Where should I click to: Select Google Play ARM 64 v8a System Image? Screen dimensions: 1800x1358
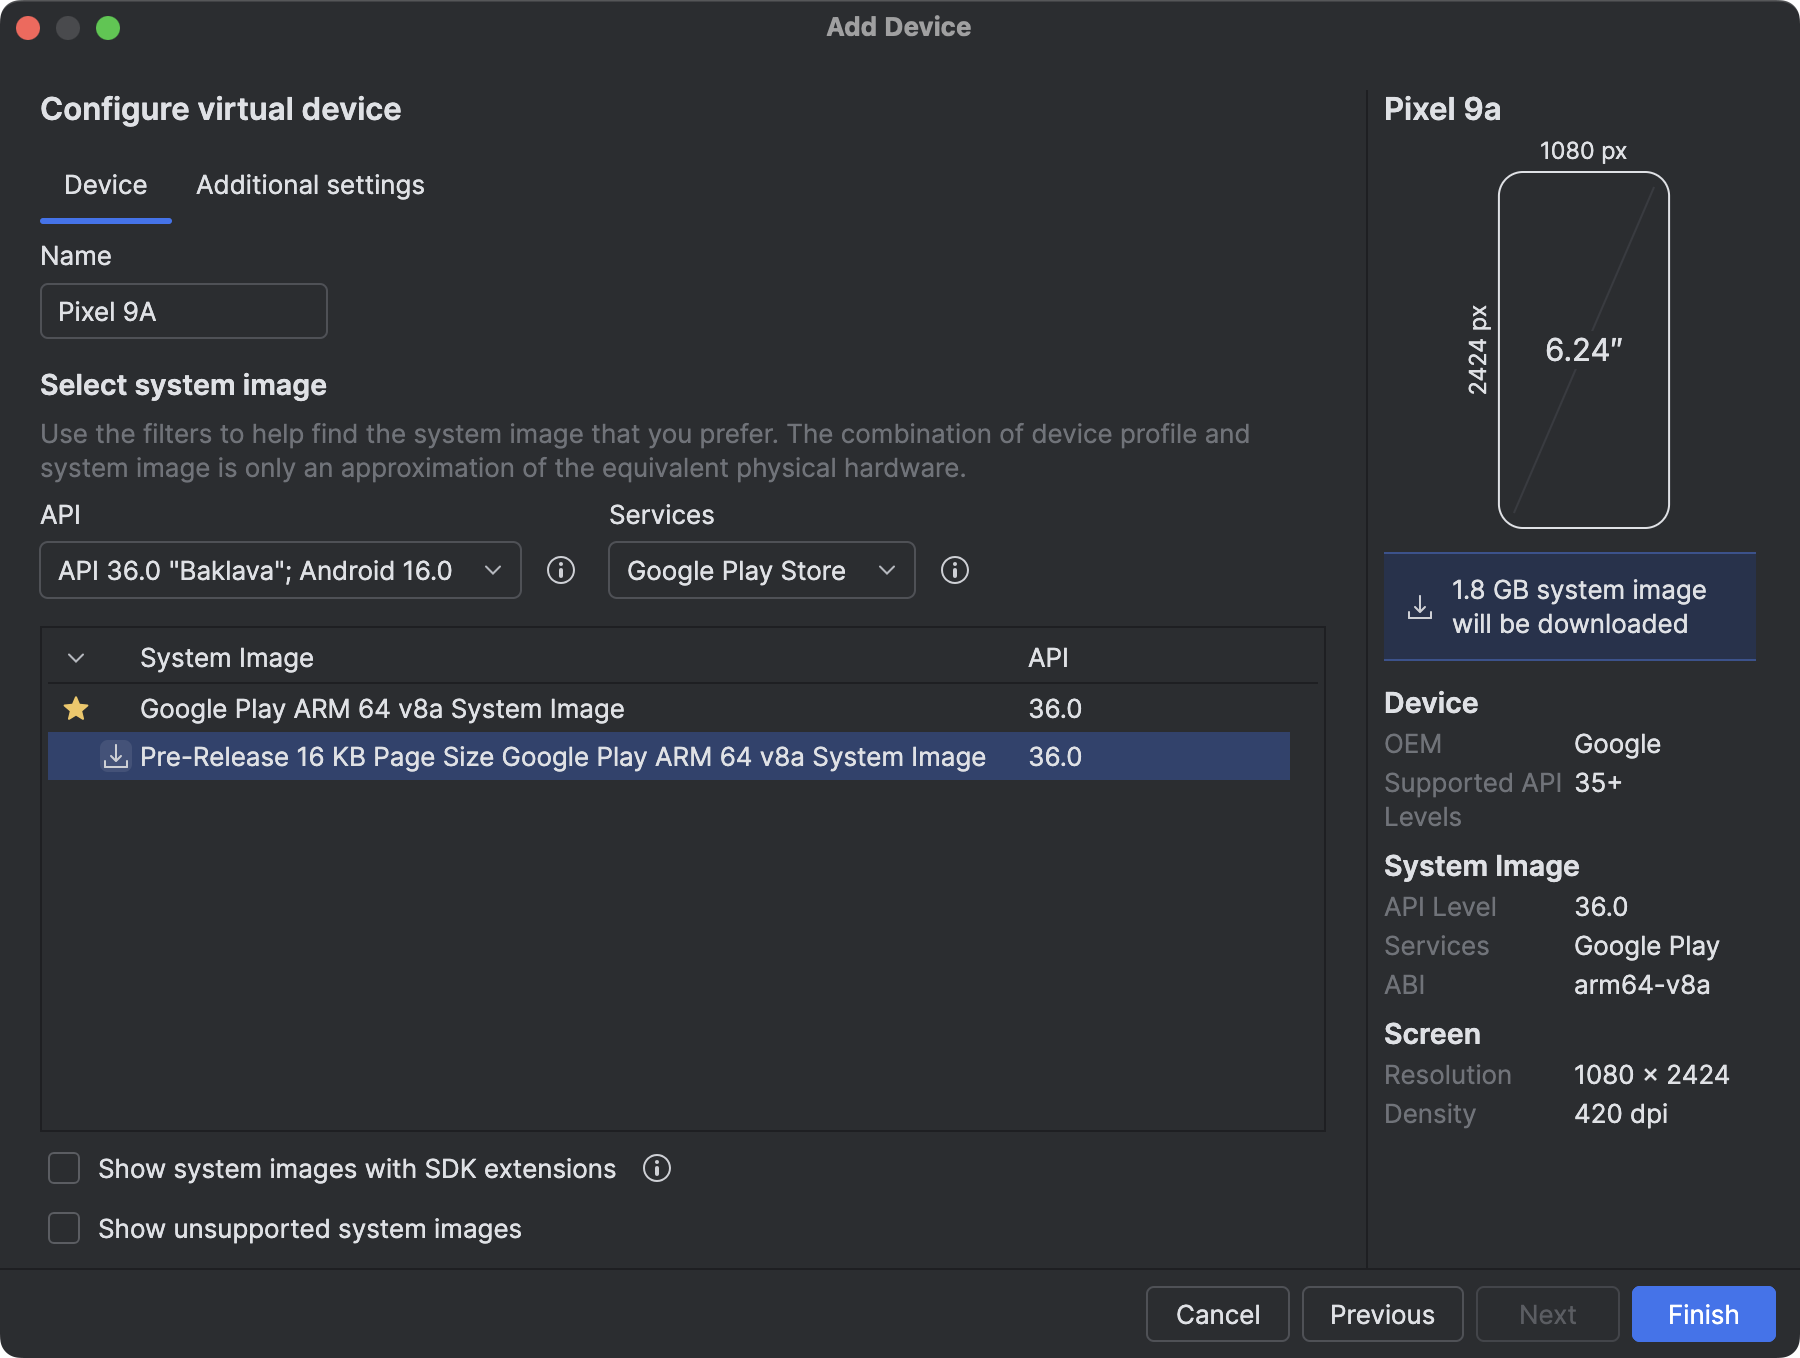point(382,709)
